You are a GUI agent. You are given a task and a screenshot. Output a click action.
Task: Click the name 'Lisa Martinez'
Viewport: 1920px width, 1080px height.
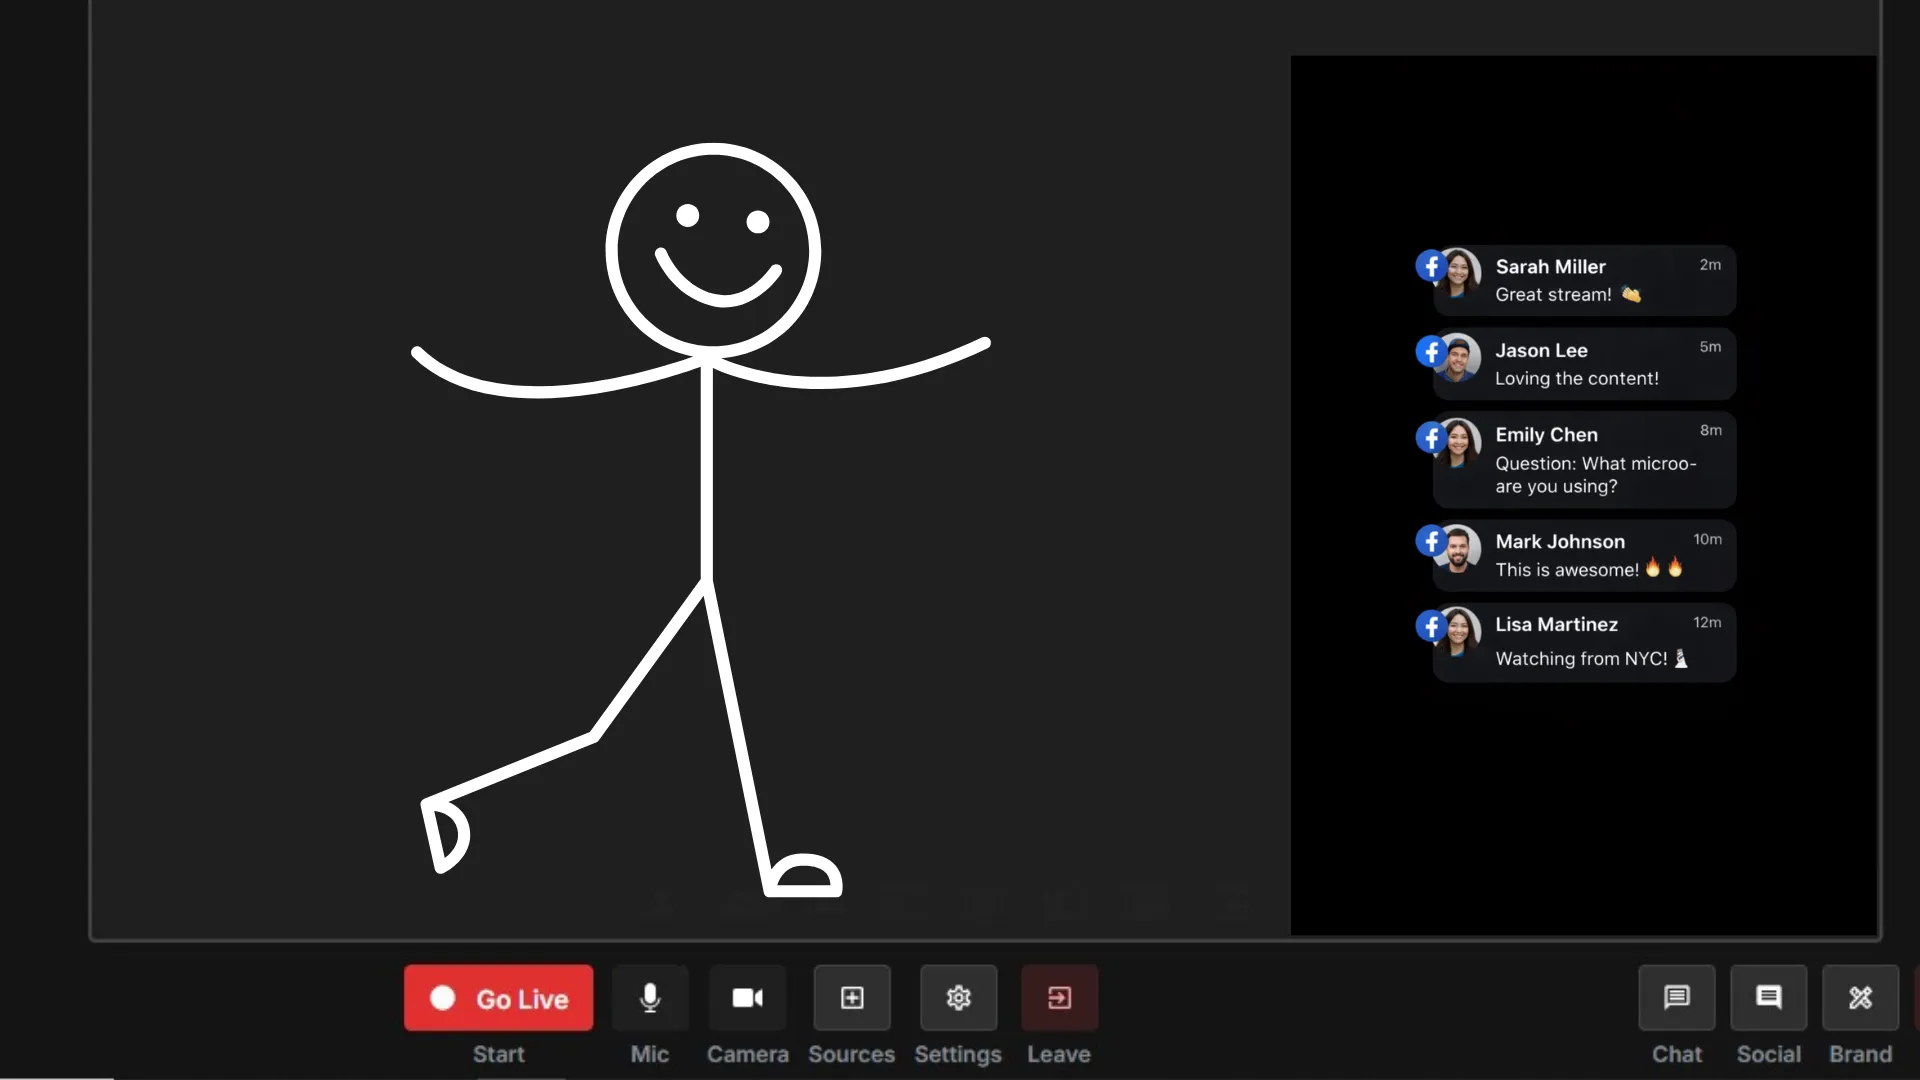pyautogui.click(x=1556, y=625)
